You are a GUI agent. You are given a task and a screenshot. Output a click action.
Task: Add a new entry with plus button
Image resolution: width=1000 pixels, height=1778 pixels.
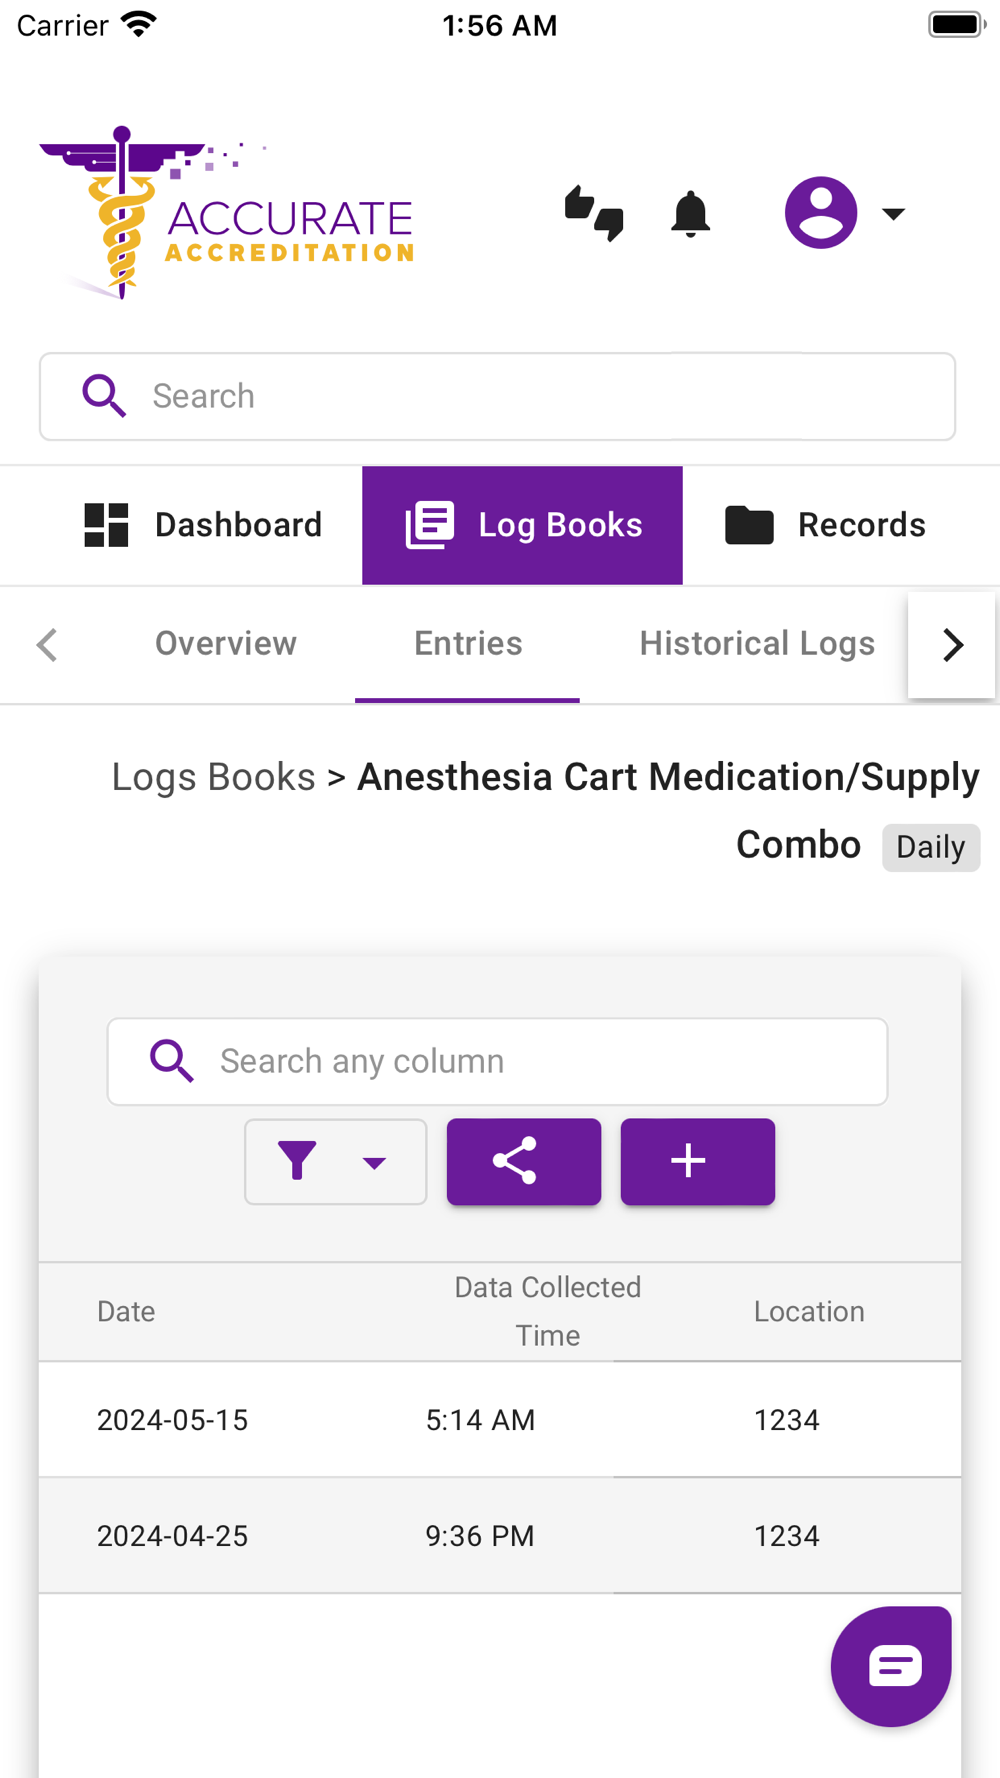(x=698, y=1162)
